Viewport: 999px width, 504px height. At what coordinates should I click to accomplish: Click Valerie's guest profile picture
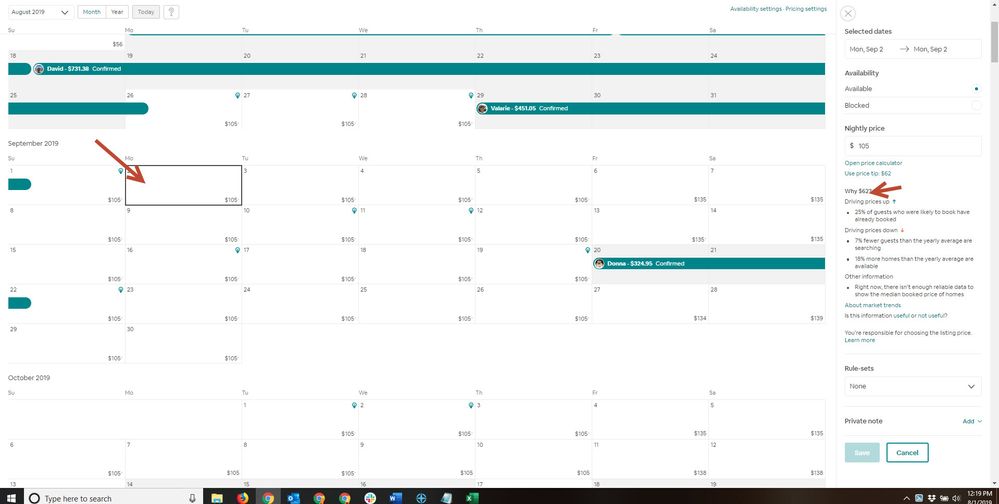tap(482, 108)
